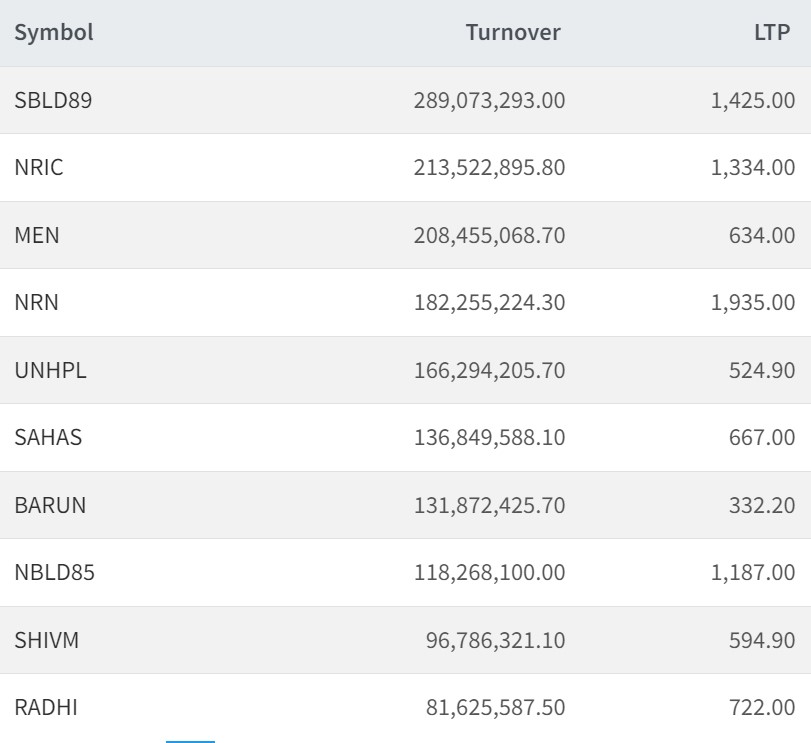Click NRIC LTP value 1,334.00
This screenshot has width=811, height=743.
(753, 168)
